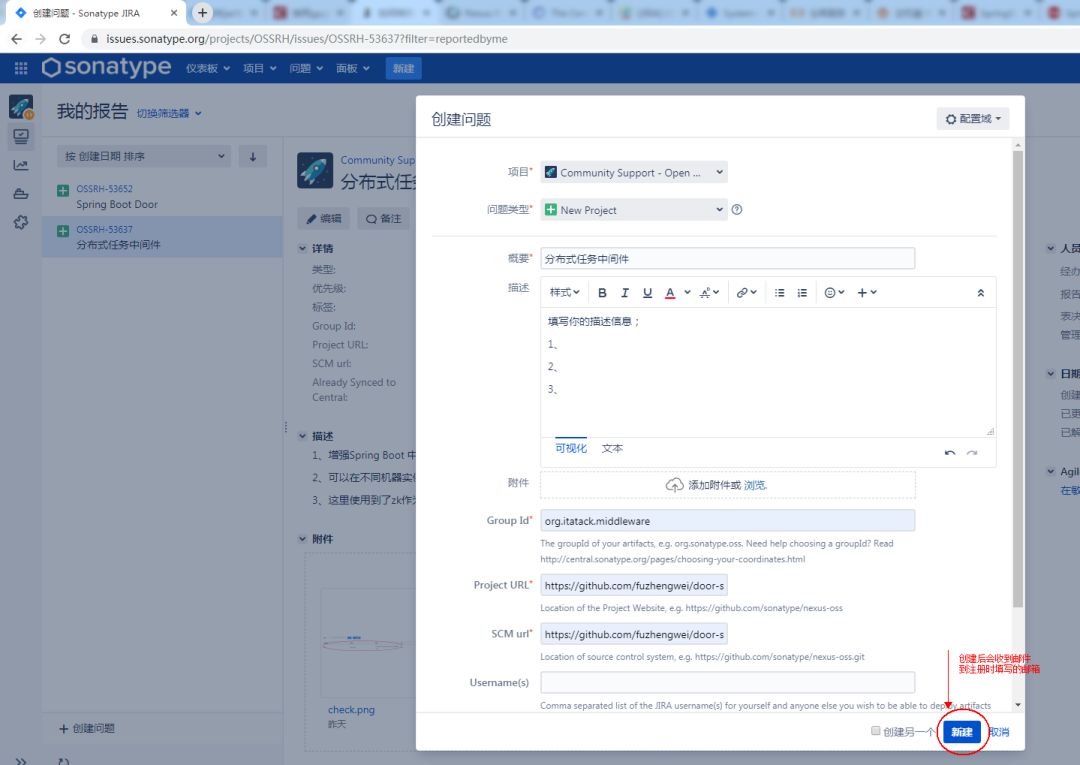Expand the 样式 text style dropdown
The width and height of the screenshot is (1080, 765).
pos(565,293)
